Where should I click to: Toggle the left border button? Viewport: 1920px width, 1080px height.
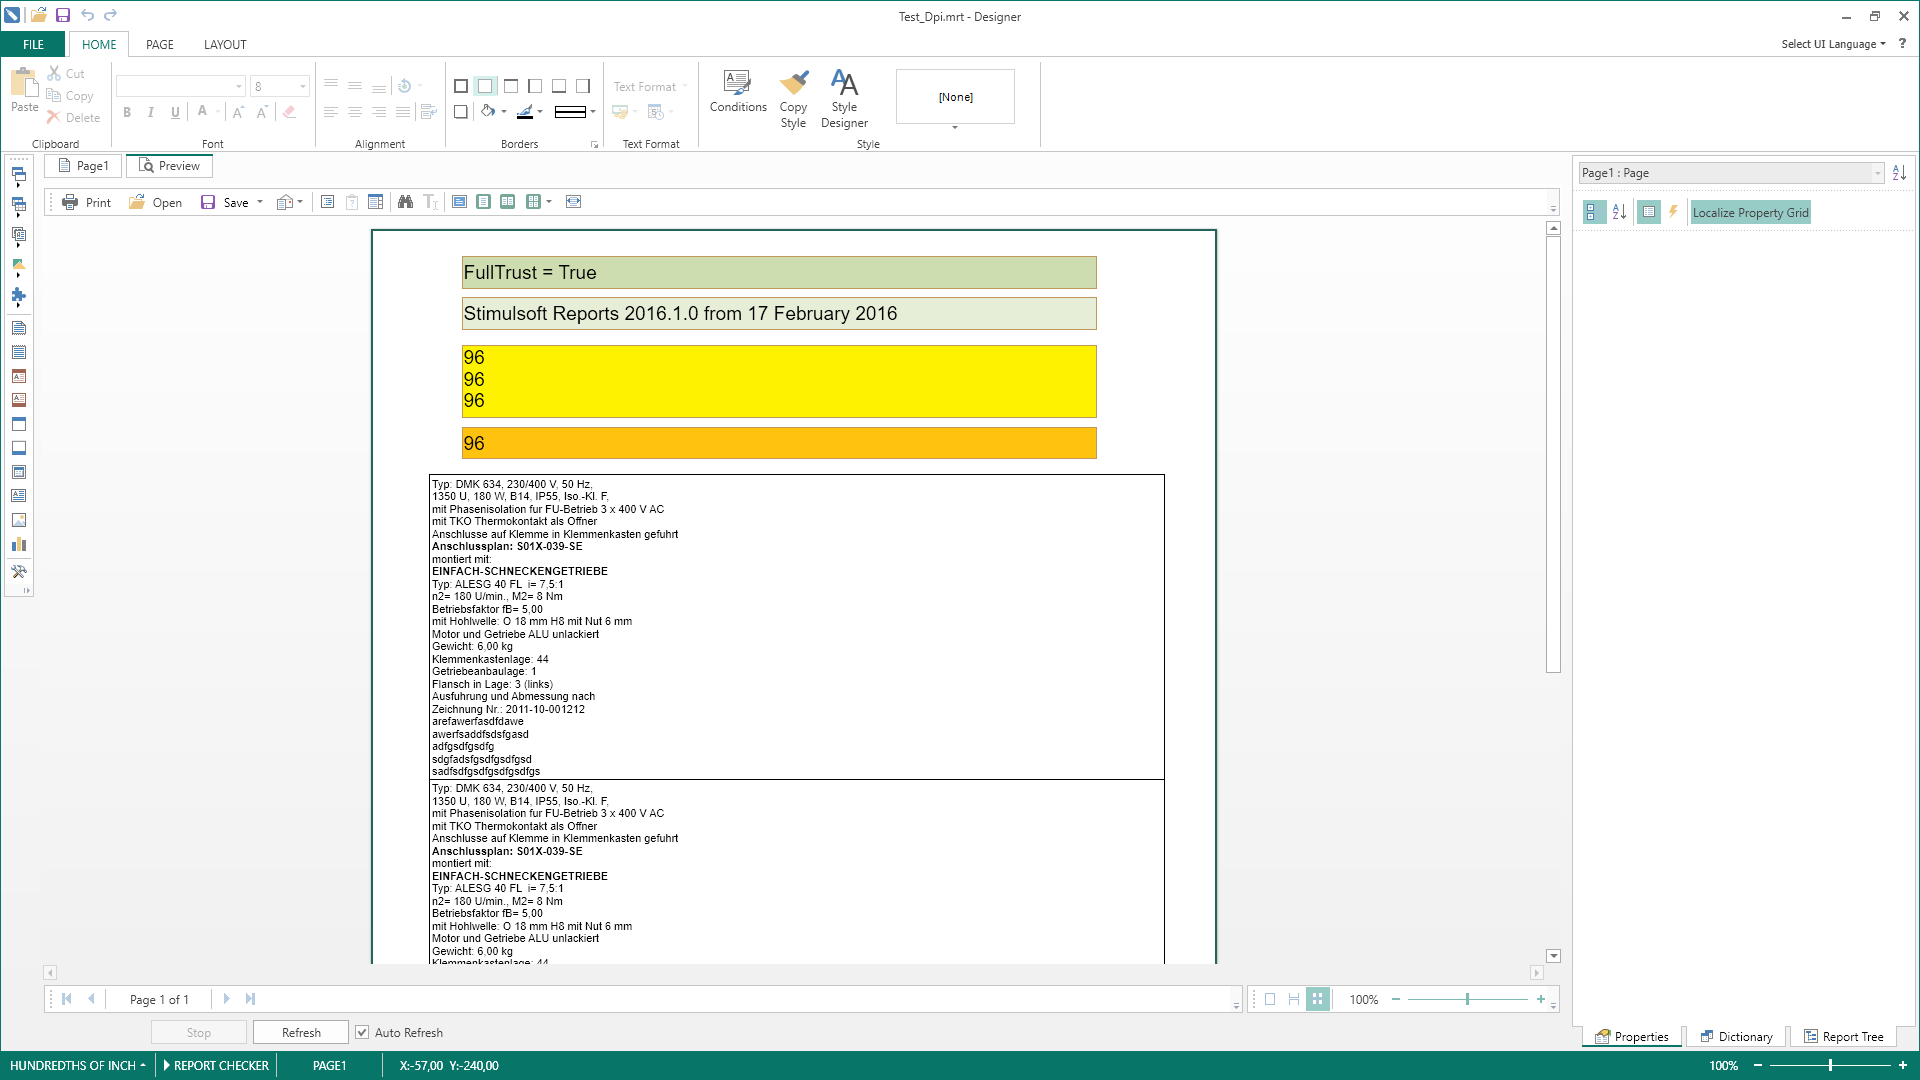coord(535,86)
